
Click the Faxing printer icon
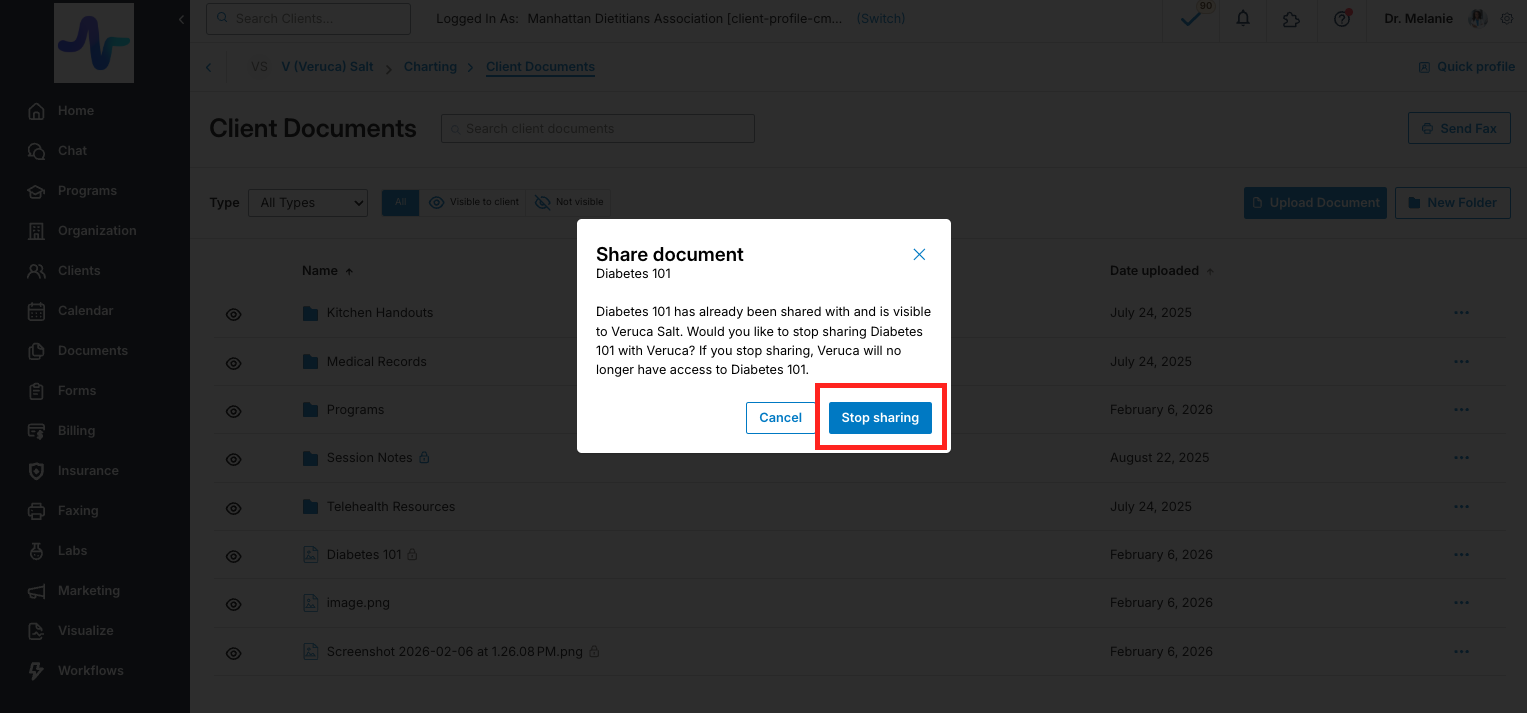click(37, 511)
